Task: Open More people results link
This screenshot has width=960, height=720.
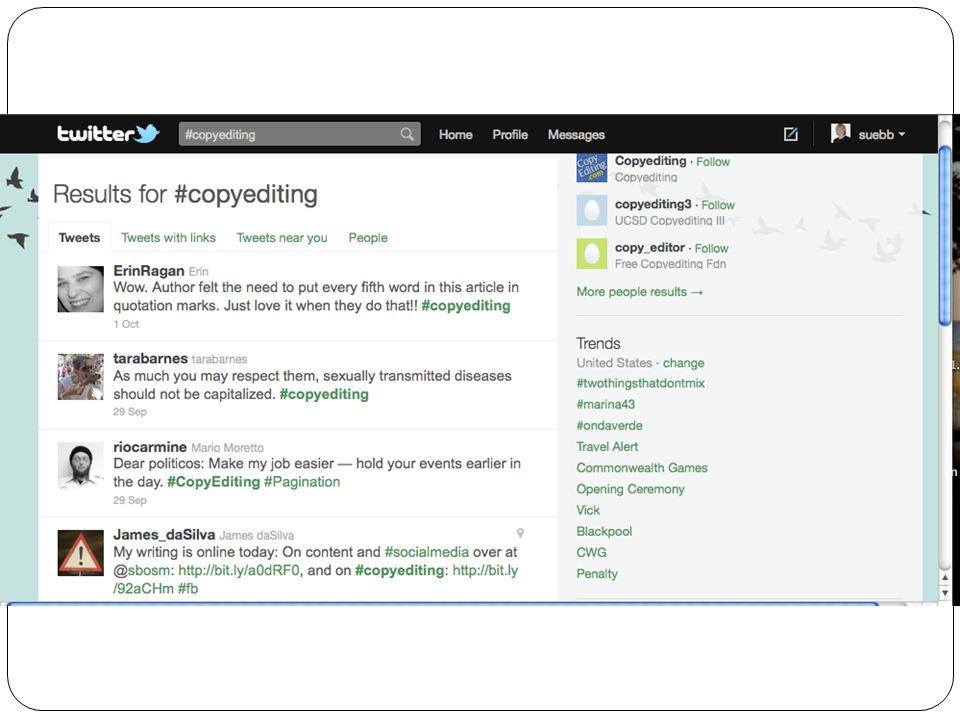Action: click(640, 291)
